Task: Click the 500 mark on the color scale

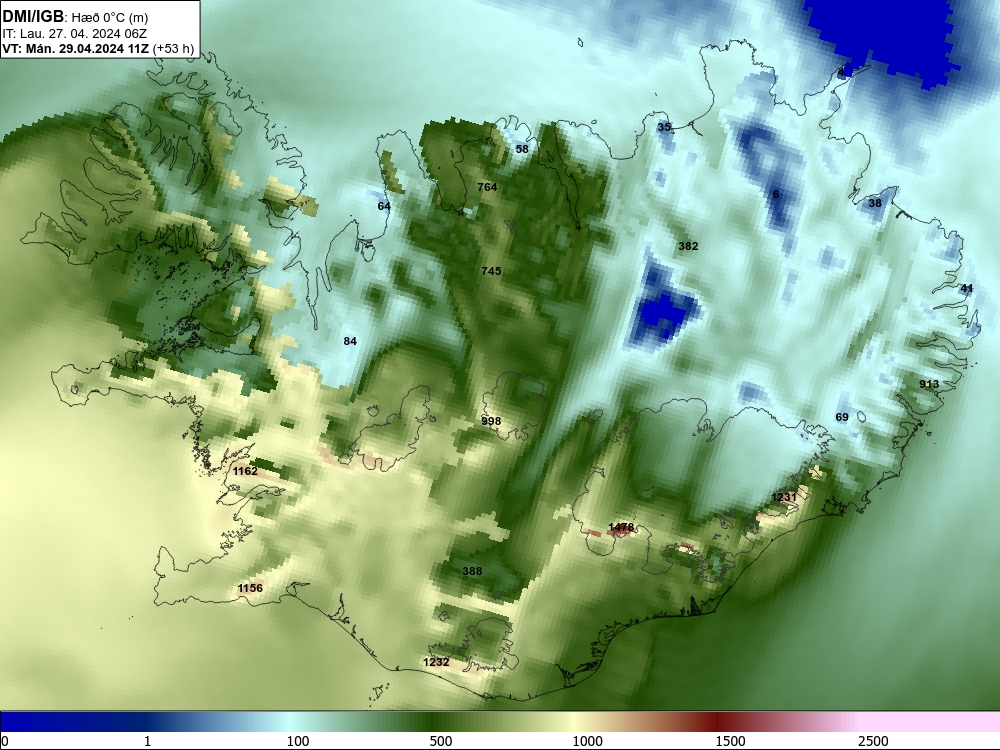Action: [441, 741]
